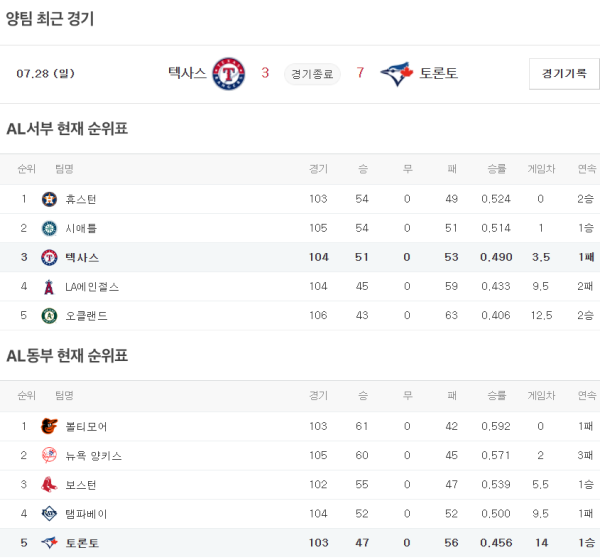Click the Baltimore Orioles team logo

pos(49,426)
